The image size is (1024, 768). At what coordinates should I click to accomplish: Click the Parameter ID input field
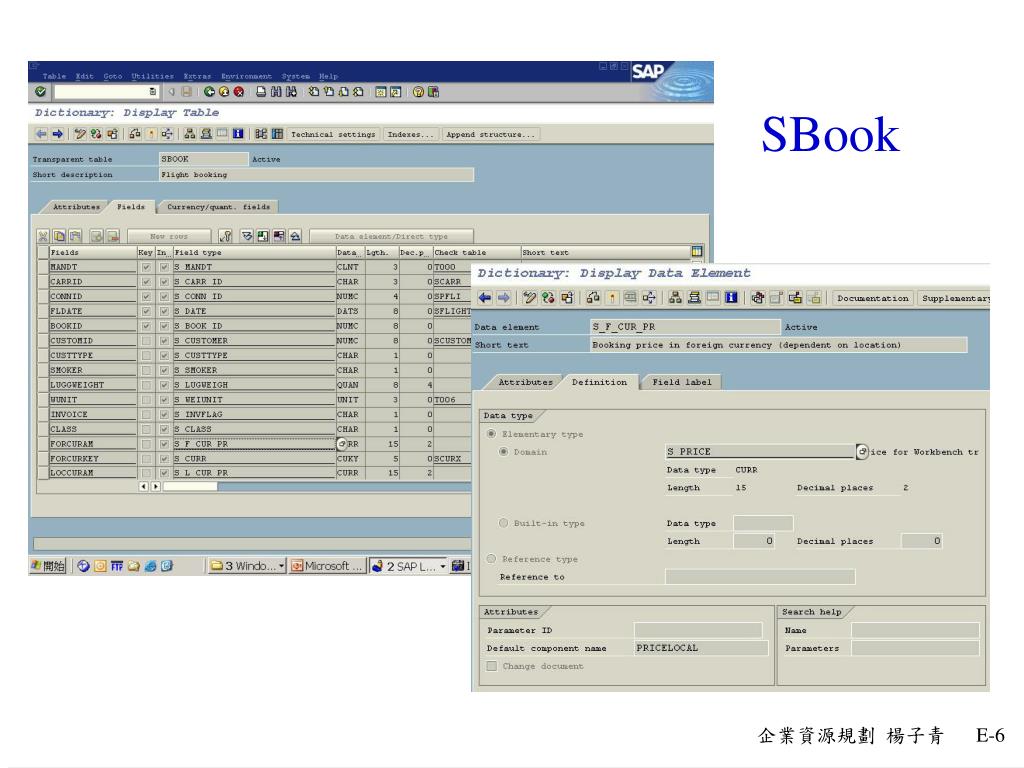pyautogui.click(x=697, y=630)
